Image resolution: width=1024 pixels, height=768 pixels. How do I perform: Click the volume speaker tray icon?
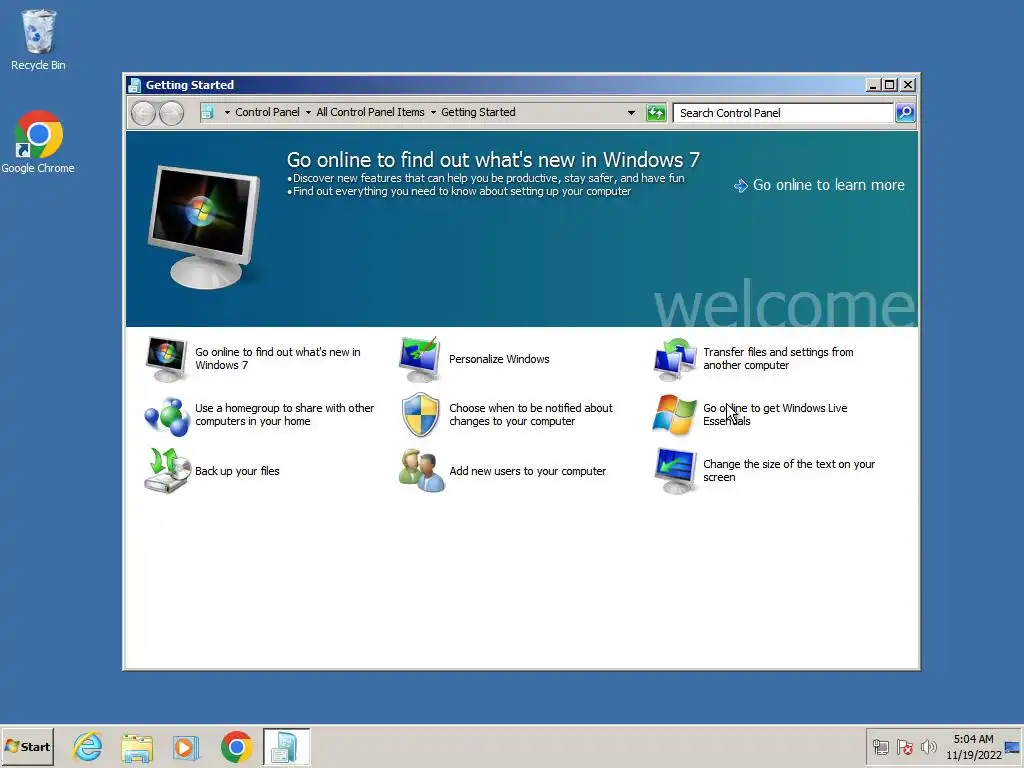(x=928, y=747)
